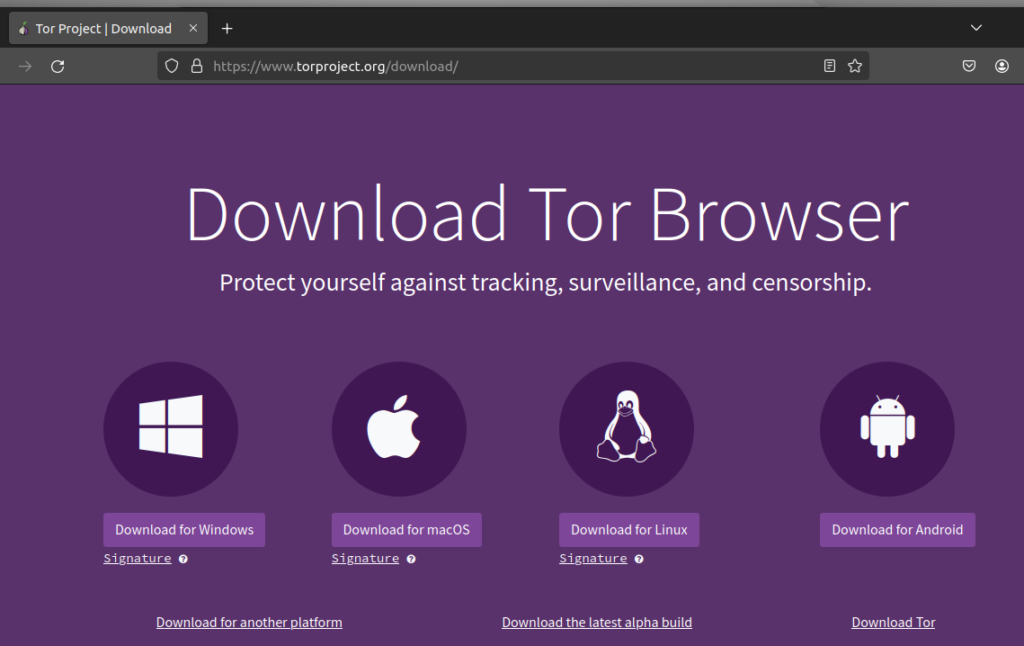This screenshot has width=1024, height=646.
Task: Show tracking protection shield info
Action: coord(172,66)
